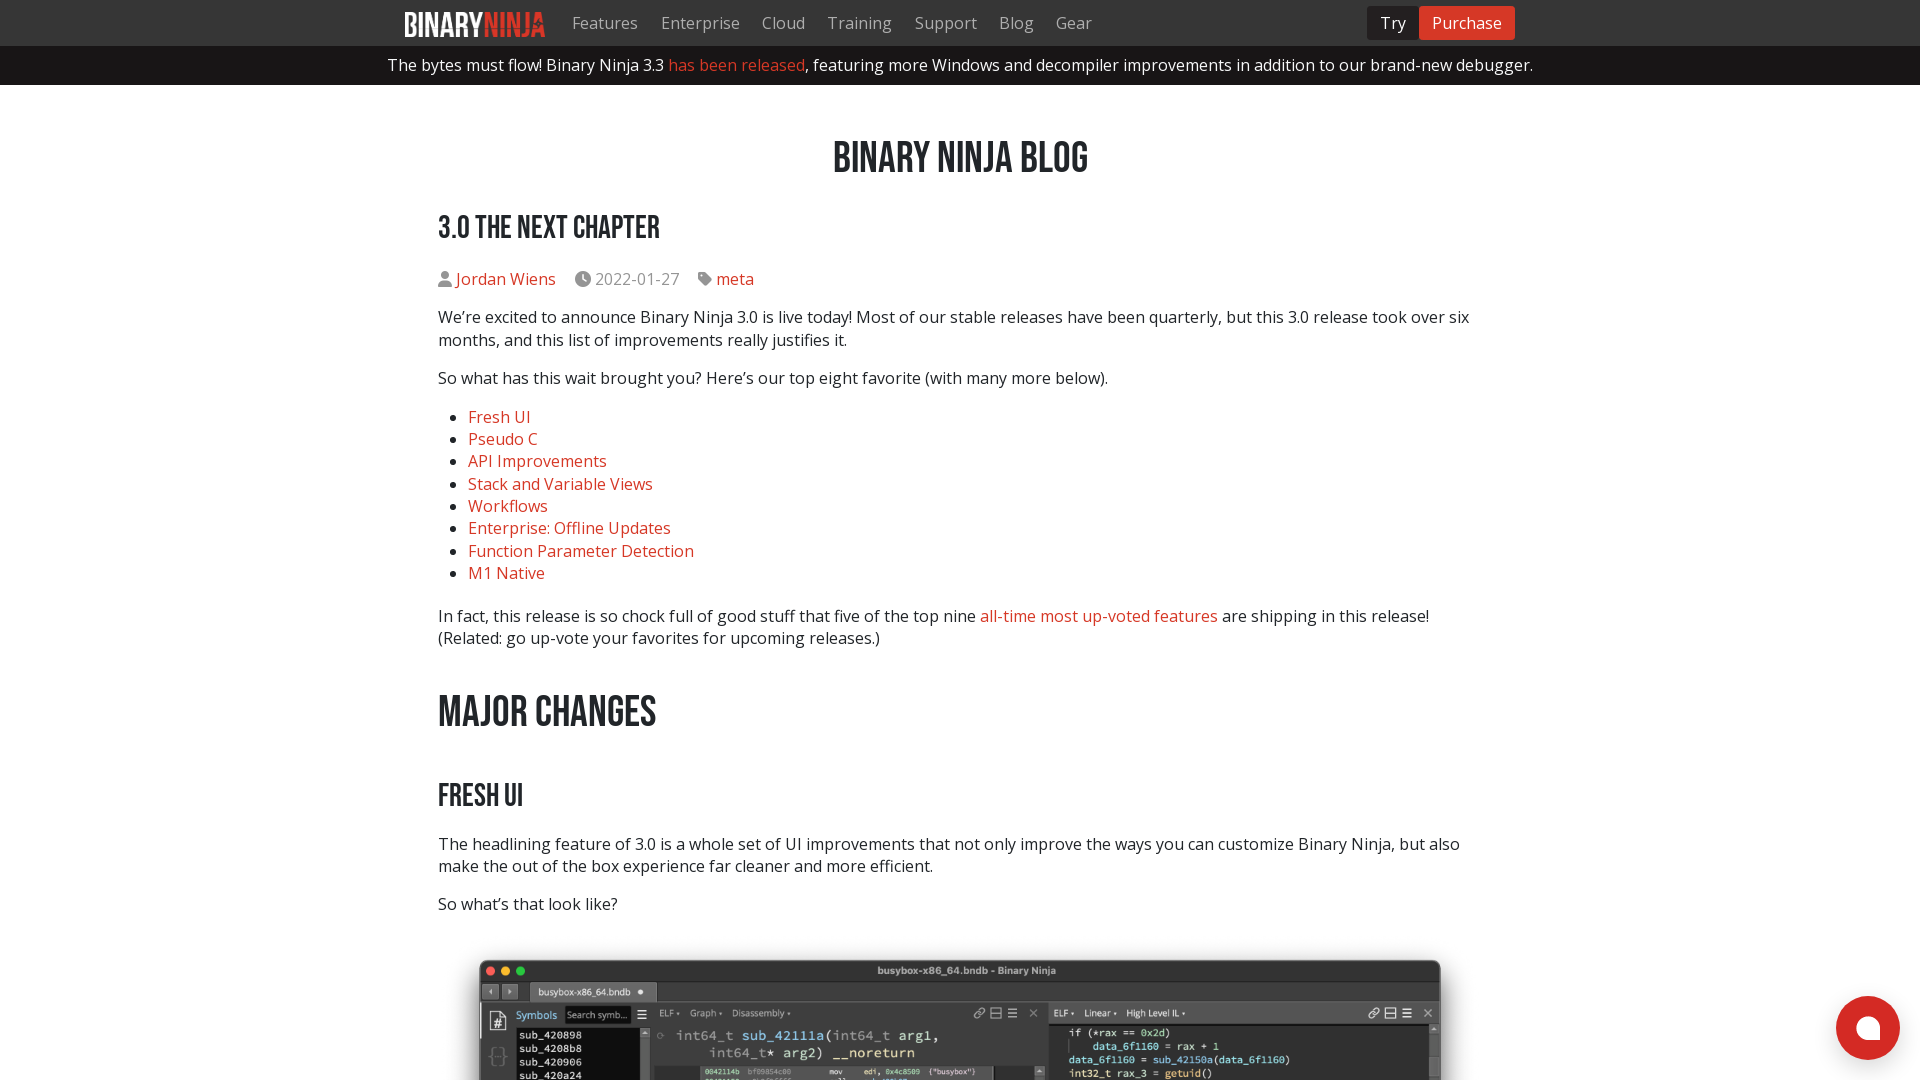Image resolution: width=1920 pixels, height=1080 pixels.
Task: Click the post date 2022-01-27
Action: (x=637, y=279)
